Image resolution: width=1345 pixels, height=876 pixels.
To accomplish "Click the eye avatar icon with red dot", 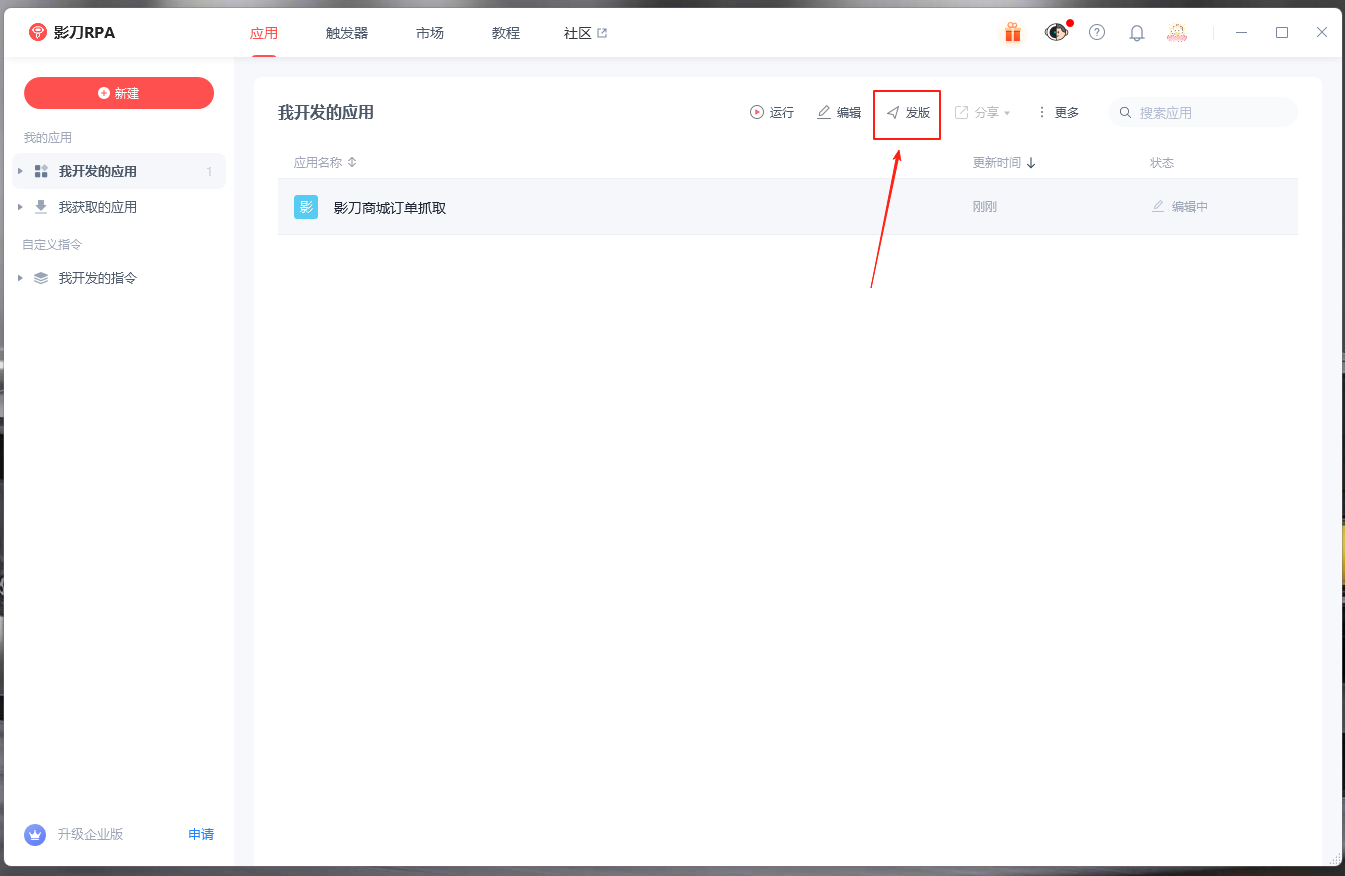I will tap(1056, 33).
